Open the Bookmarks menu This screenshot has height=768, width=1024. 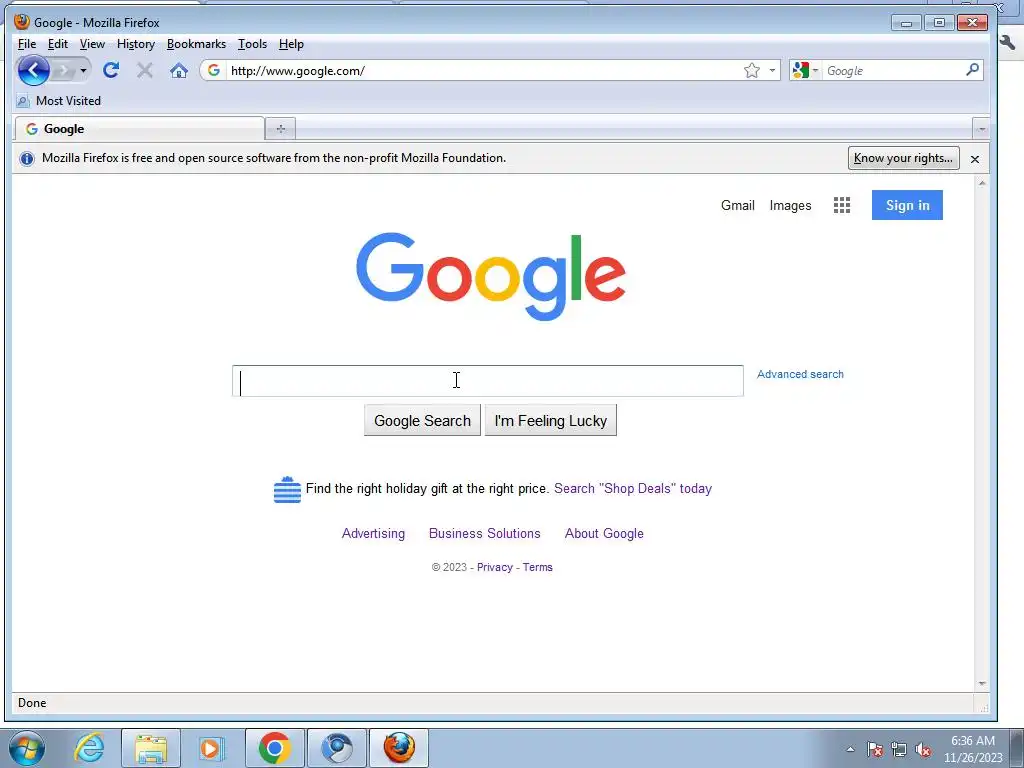(x=196, y=44)
